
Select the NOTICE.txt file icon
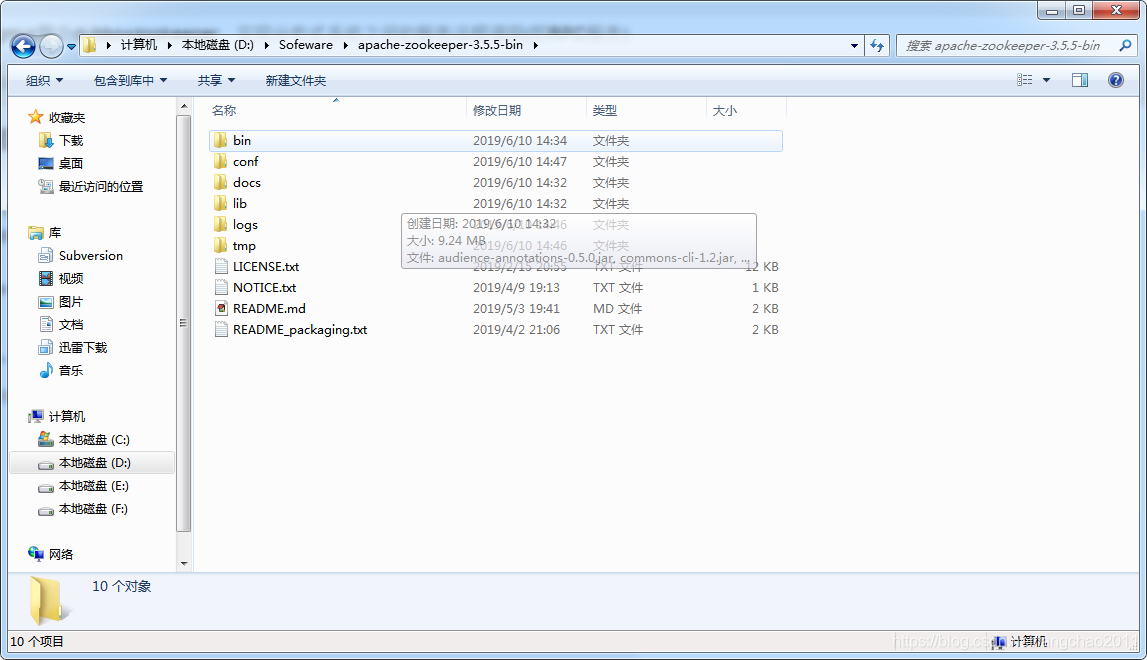tap(221, 288)
